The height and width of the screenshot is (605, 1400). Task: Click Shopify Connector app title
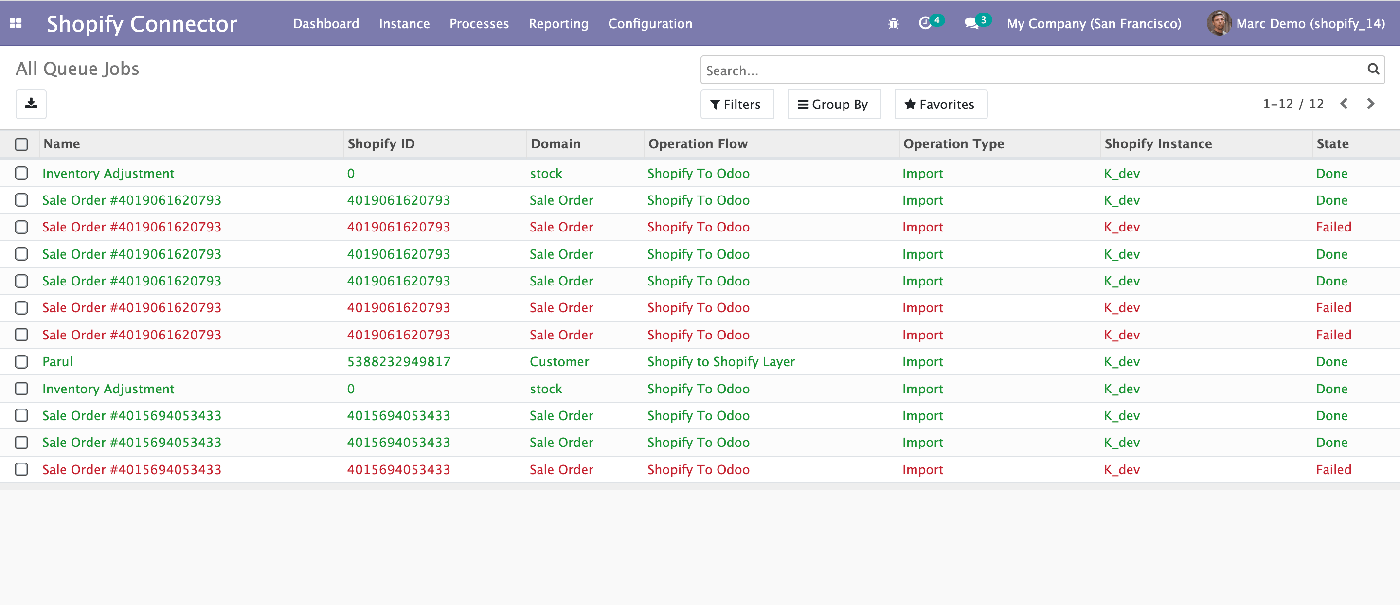click(x=142, y=24)
